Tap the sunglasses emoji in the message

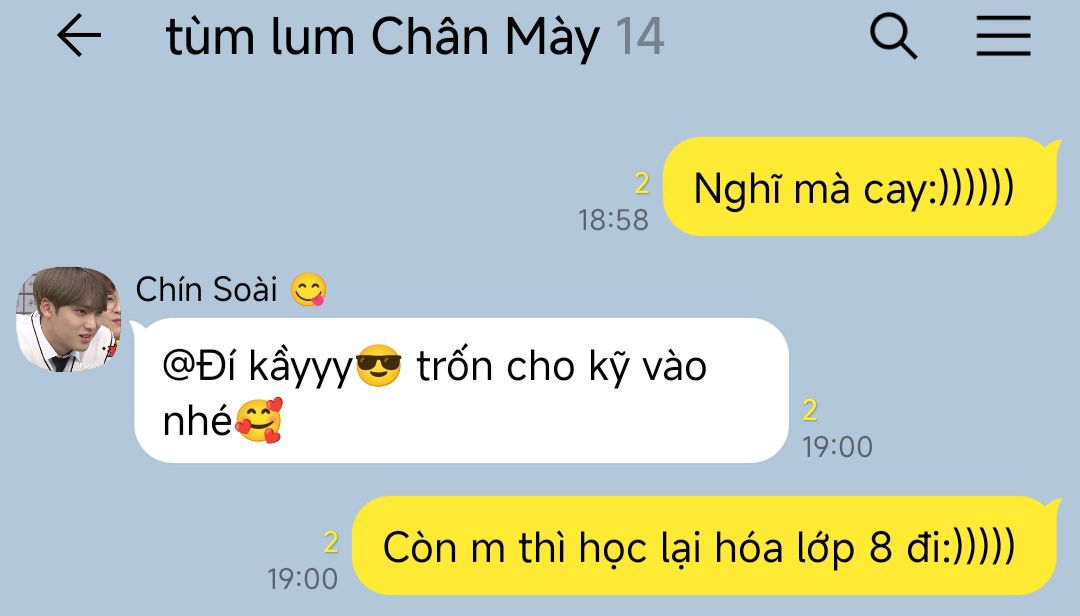point(378,366)
